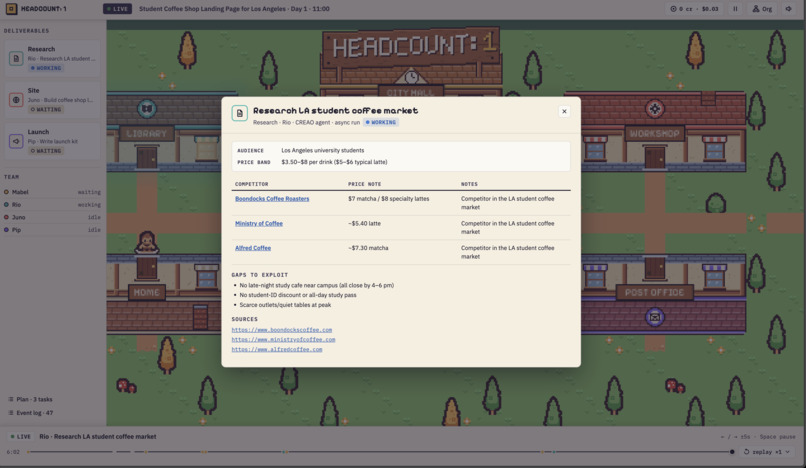Click the "No student-ID discount" bullet

[298, 295]
